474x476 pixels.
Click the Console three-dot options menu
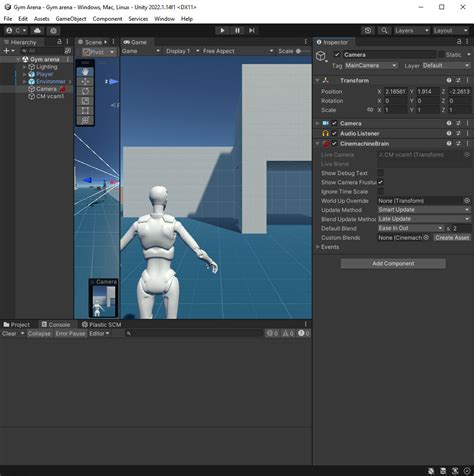(x=305, y=324)
